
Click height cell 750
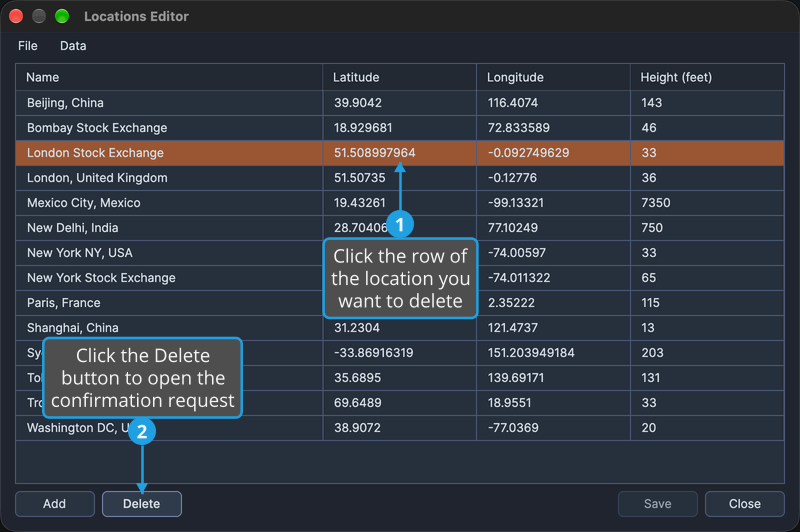click(x=707, y=228)
